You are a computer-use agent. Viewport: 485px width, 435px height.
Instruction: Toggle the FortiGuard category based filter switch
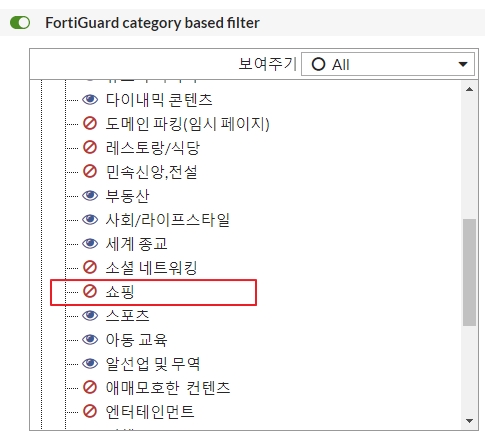coord(20,23)
